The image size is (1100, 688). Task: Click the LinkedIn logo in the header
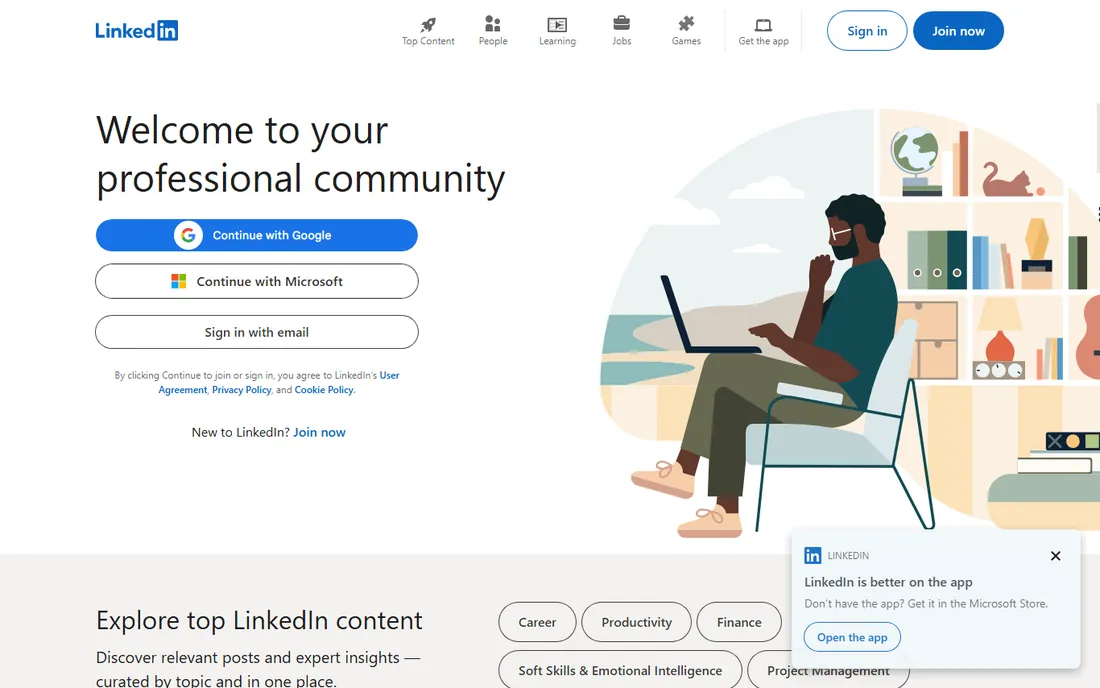(137, 31)
